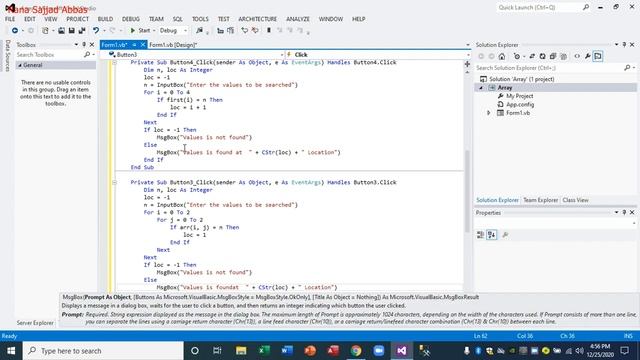
Task: Select Solution 'Array' root node
Action: 522,79
